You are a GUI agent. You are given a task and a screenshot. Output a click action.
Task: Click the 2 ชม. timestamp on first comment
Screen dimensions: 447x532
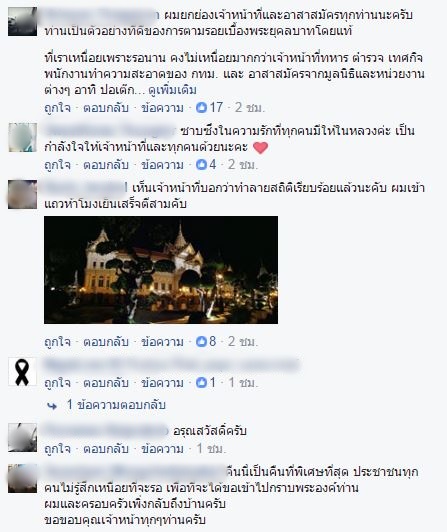click(249, 108)
